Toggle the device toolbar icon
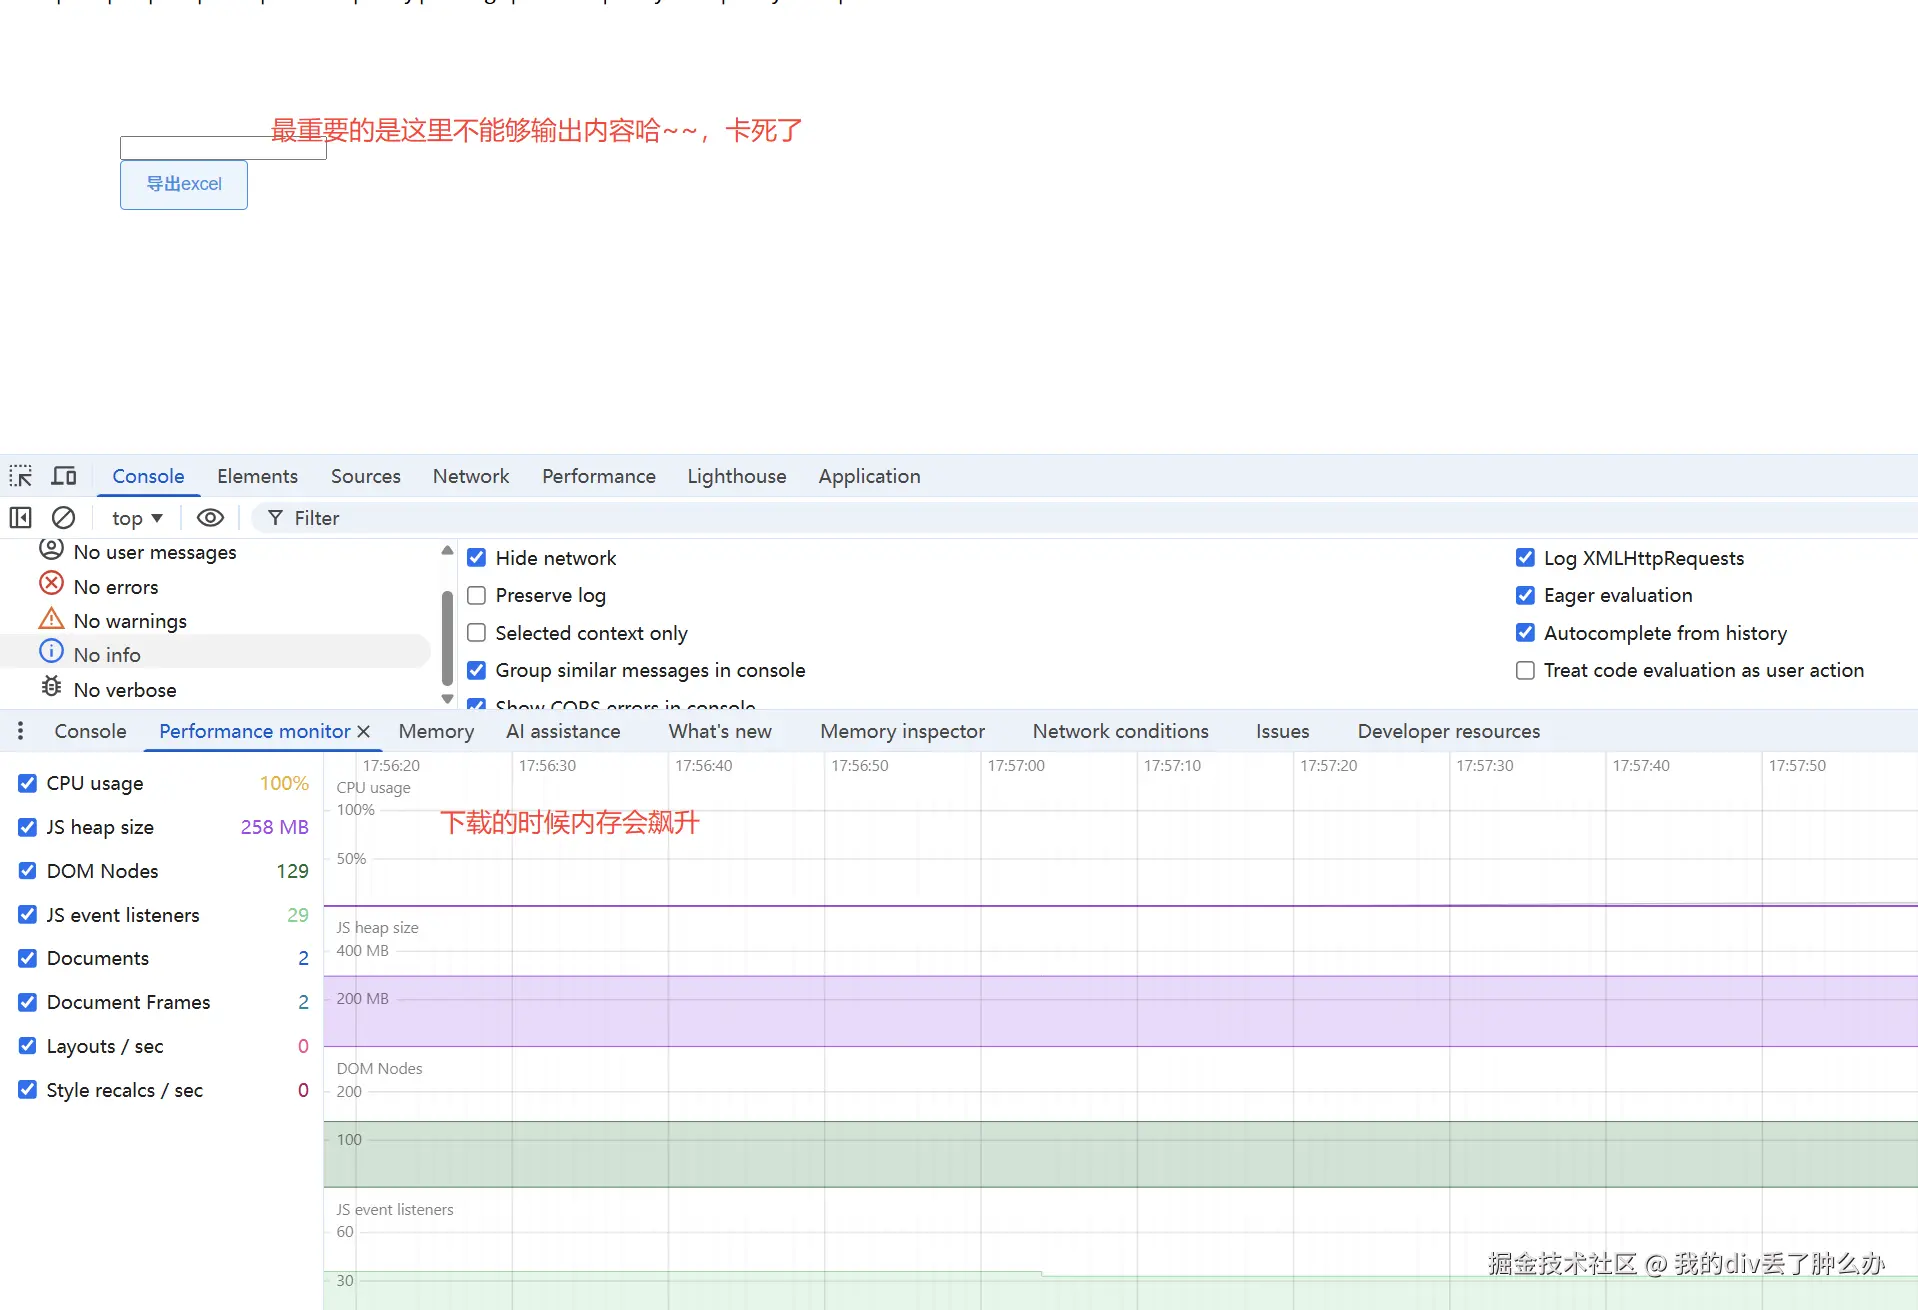The image size is (1918, 1310). pyautogui.click(x=64, y=476)
